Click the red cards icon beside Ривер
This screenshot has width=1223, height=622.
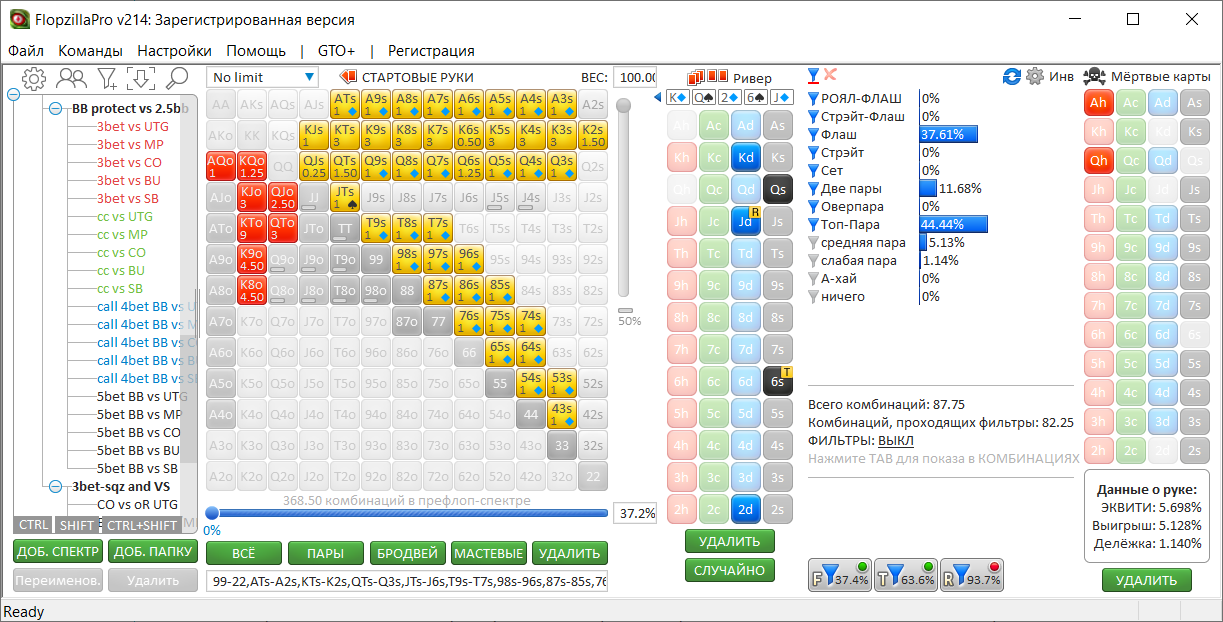[x=707, y=77]
